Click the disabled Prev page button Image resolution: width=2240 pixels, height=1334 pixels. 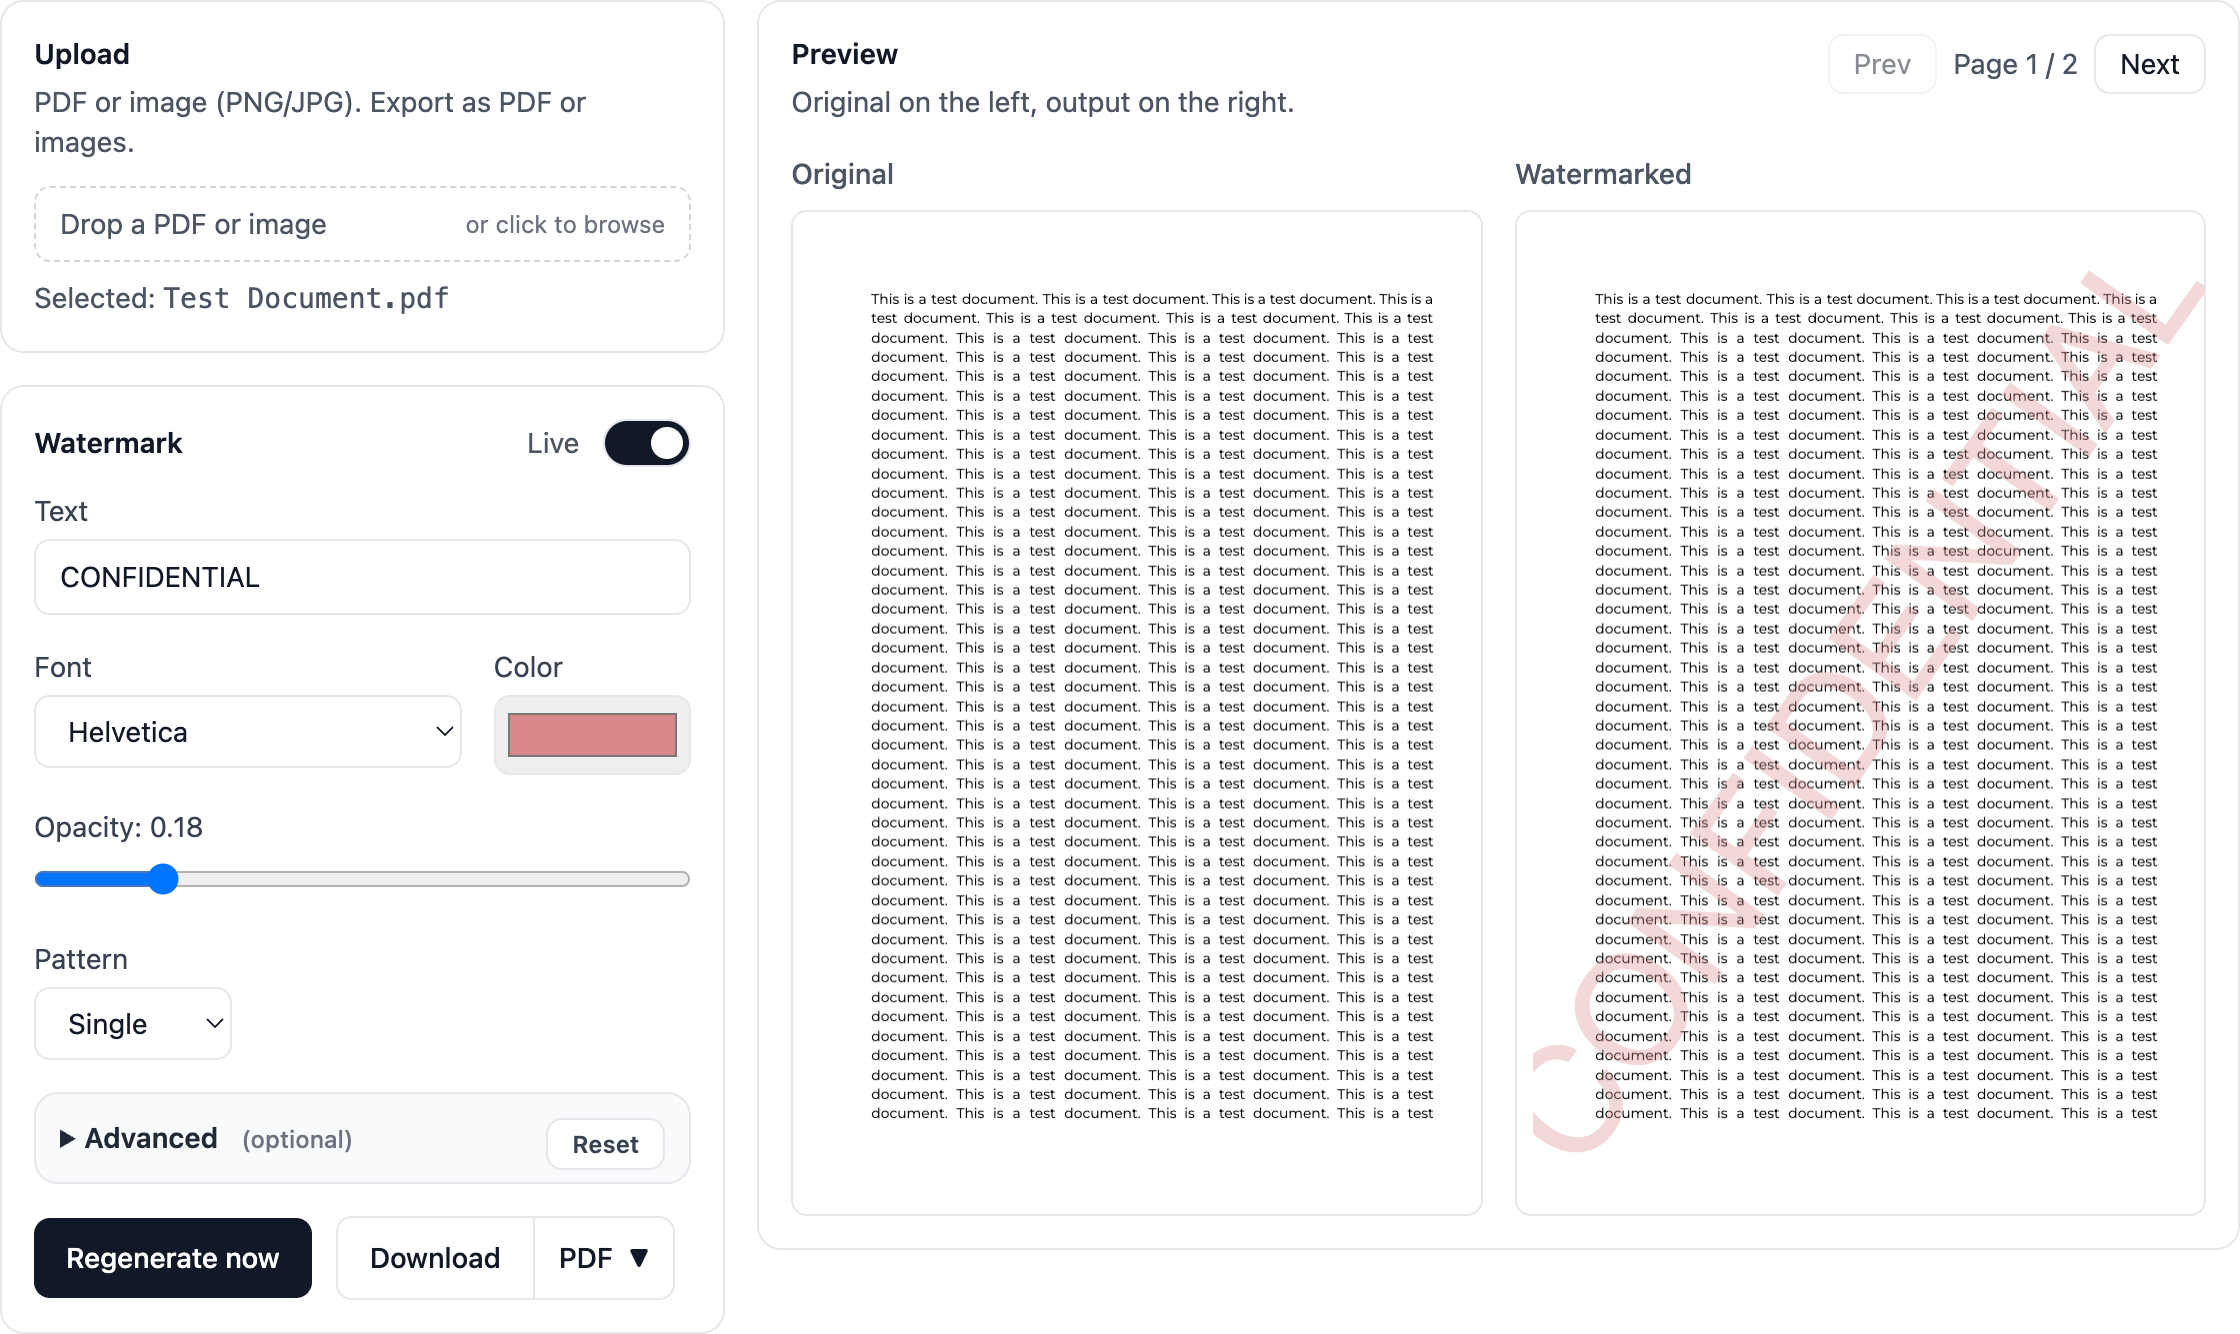pos(1881,63)
